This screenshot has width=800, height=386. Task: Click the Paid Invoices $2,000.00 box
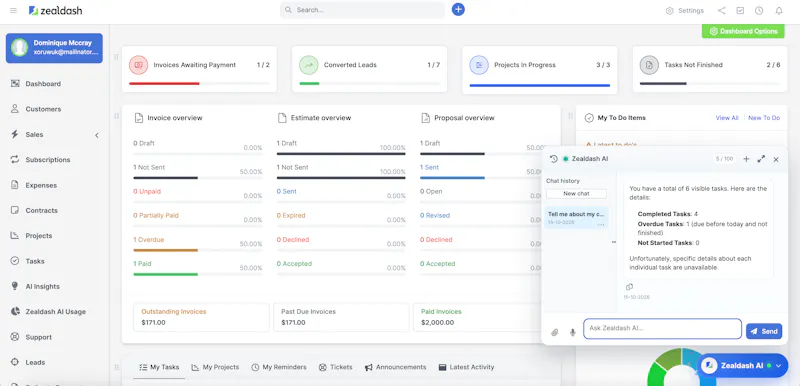tap(477, 317)
